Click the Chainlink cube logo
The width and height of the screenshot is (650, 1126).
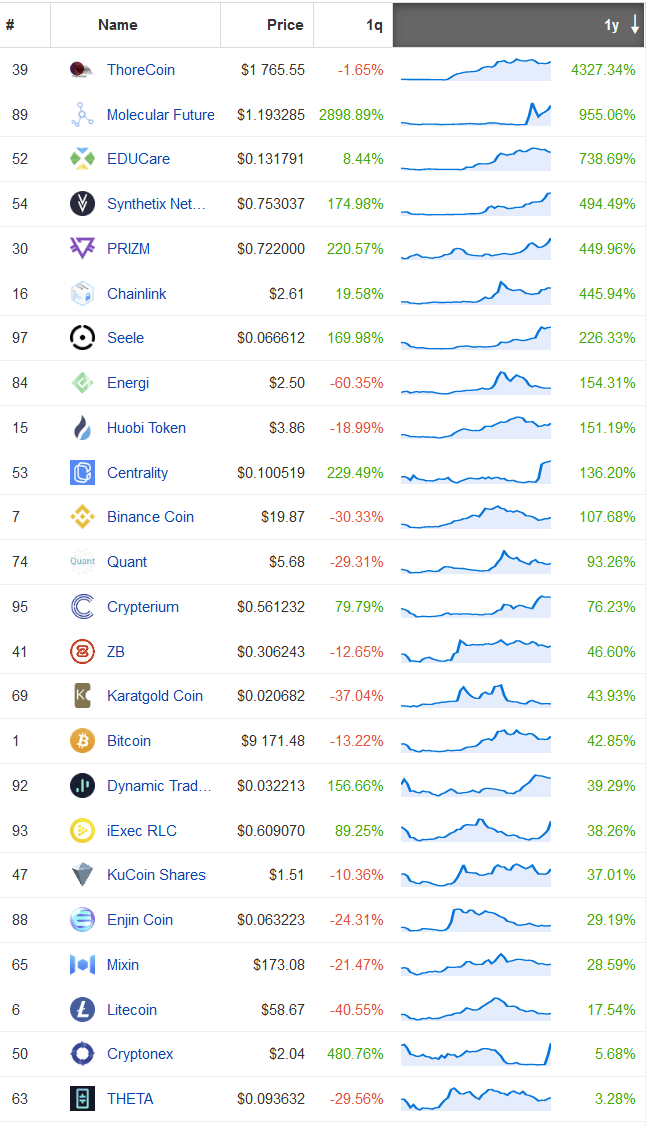pyautogui.click(x=82, y=293)
